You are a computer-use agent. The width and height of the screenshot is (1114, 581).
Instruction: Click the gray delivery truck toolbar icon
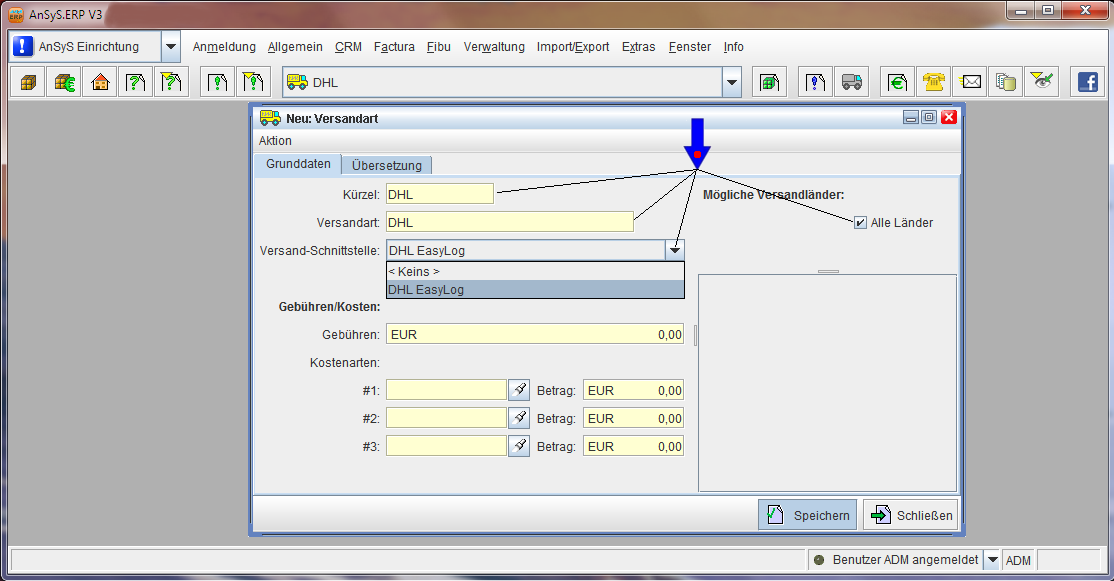tap(851, 82)
